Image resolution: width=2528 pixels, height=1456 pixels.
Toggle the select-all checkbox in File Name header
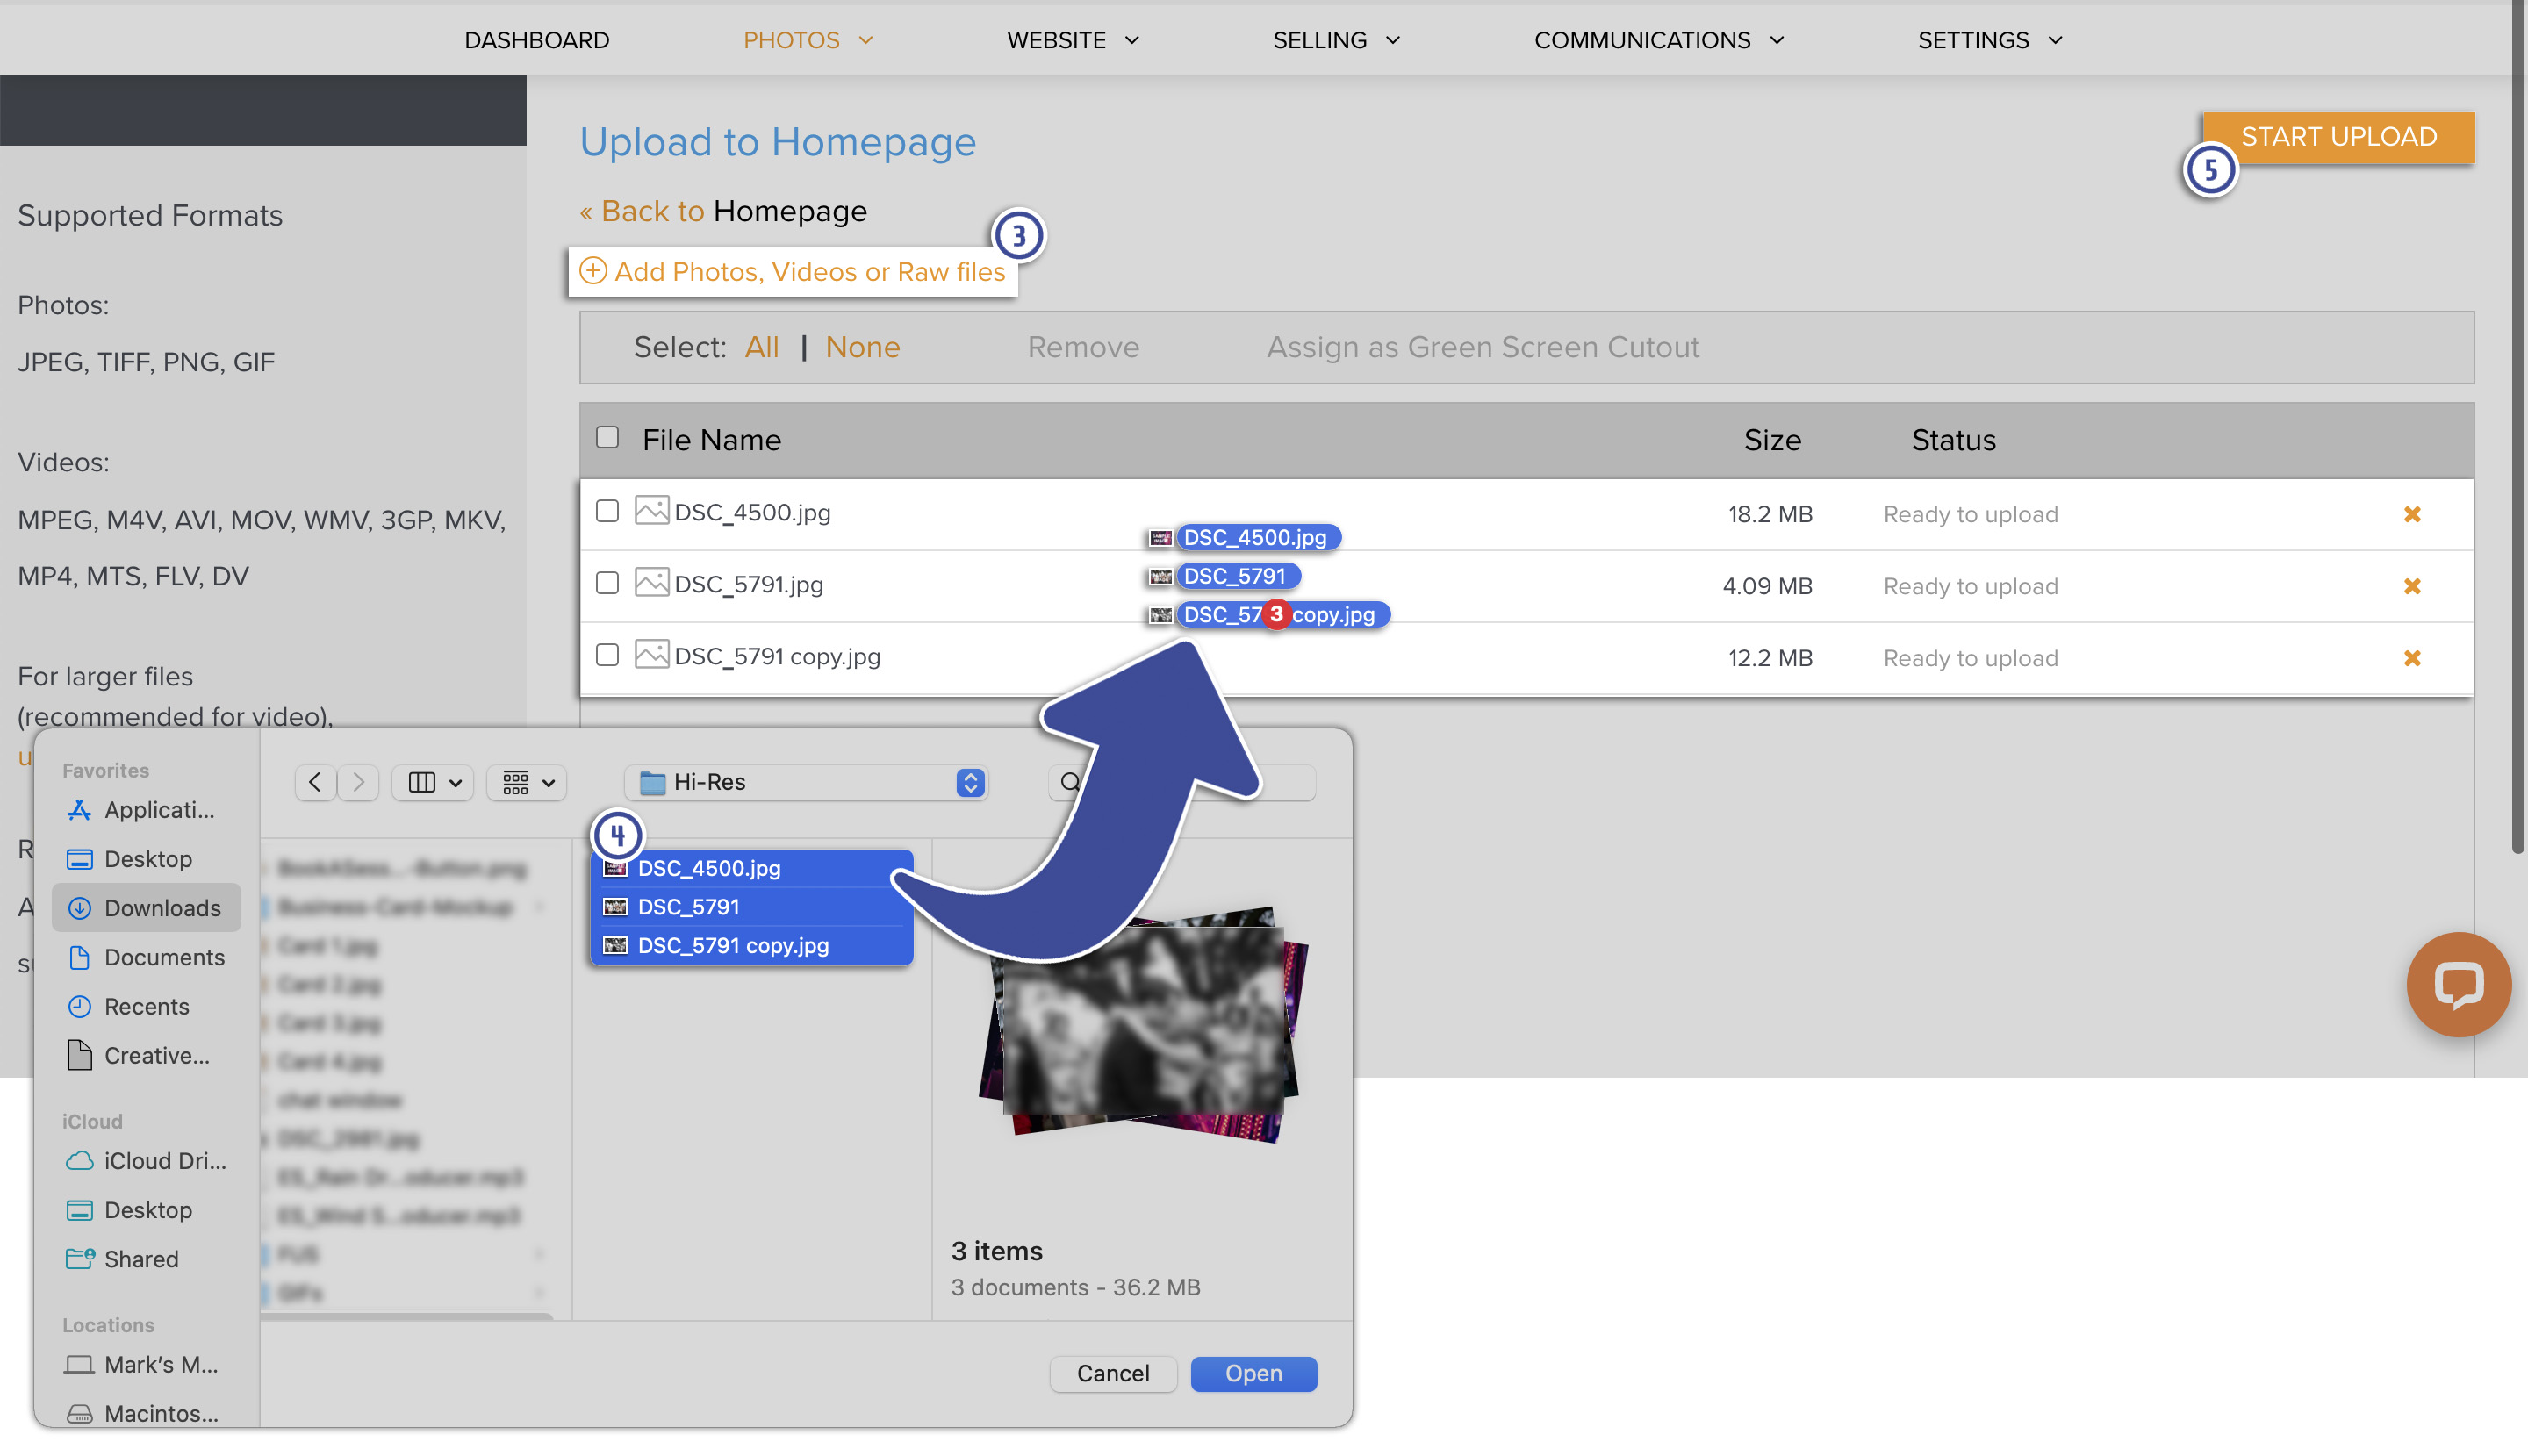tap(607, 437)
